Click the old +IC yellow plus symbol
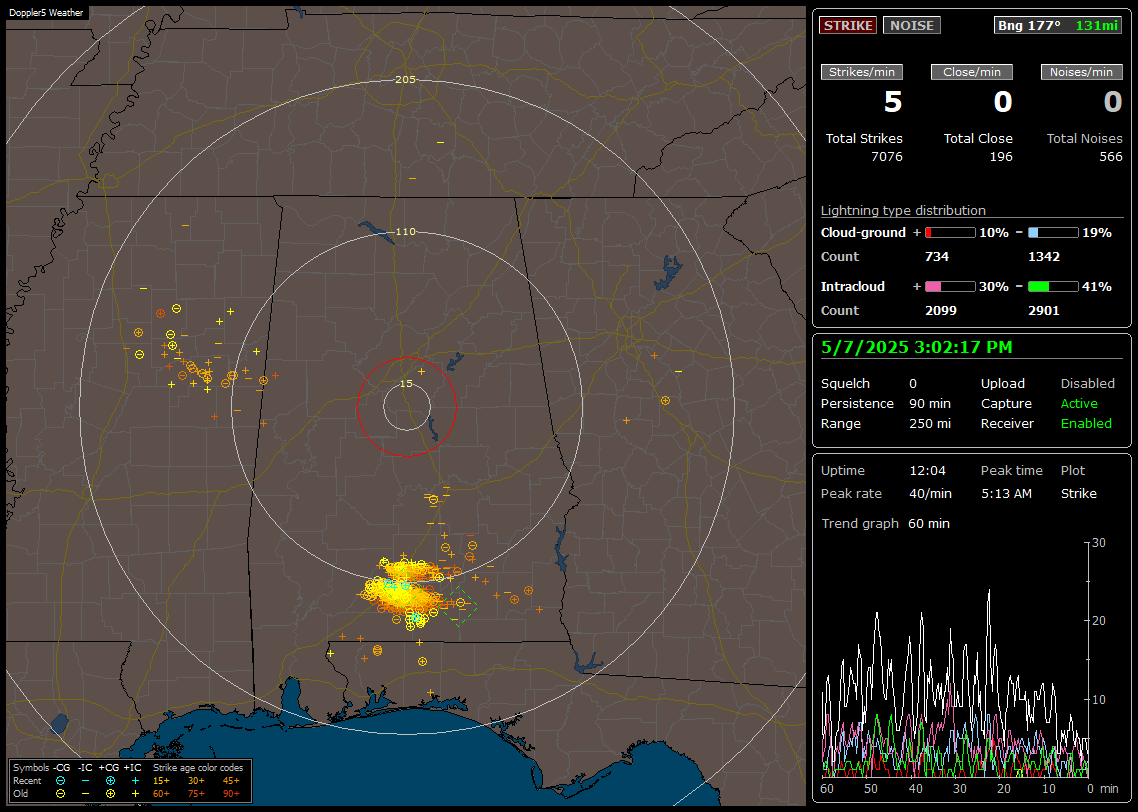Screen dimensions: 1138x812 (x=135, y=794)
